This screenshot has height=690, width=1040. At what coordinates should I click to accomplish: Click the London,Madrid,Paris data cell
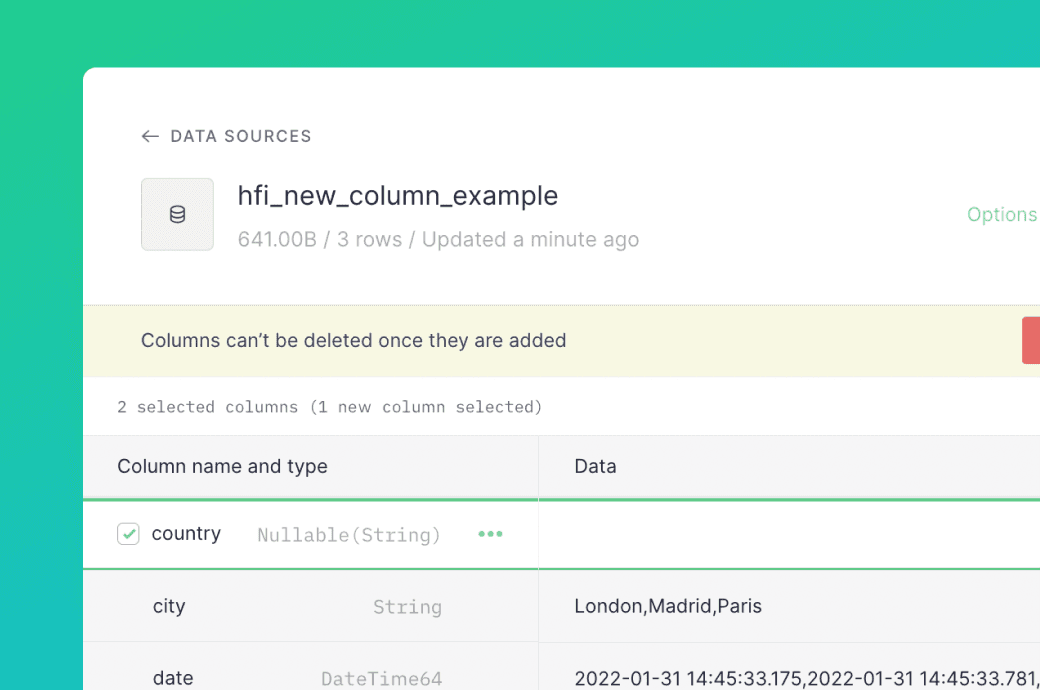pyautogui.click(x=668, y=606)
